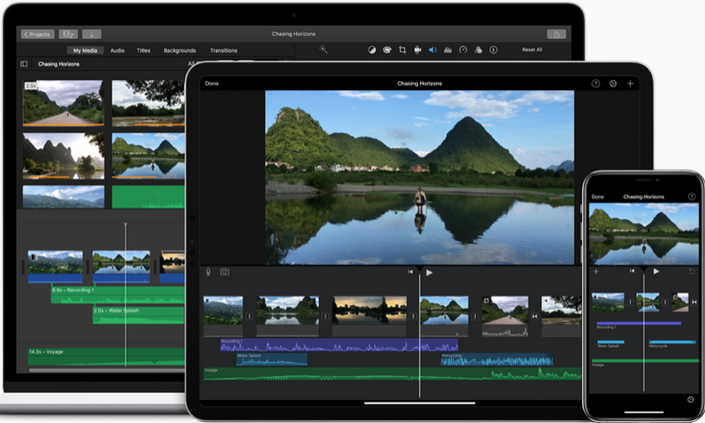Viewport: 705px width, 423px height.
Task: Open the stabilization camera tool
Action: pos(418,50)
